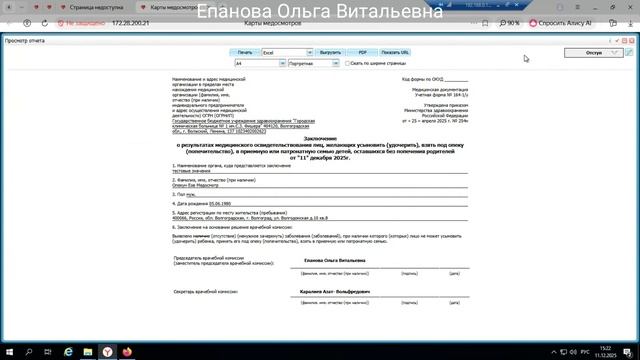The width and height of the screenshot is (640, 360).
Task: Click birth date '05.06.1990' in report
Action: [220, 204]
